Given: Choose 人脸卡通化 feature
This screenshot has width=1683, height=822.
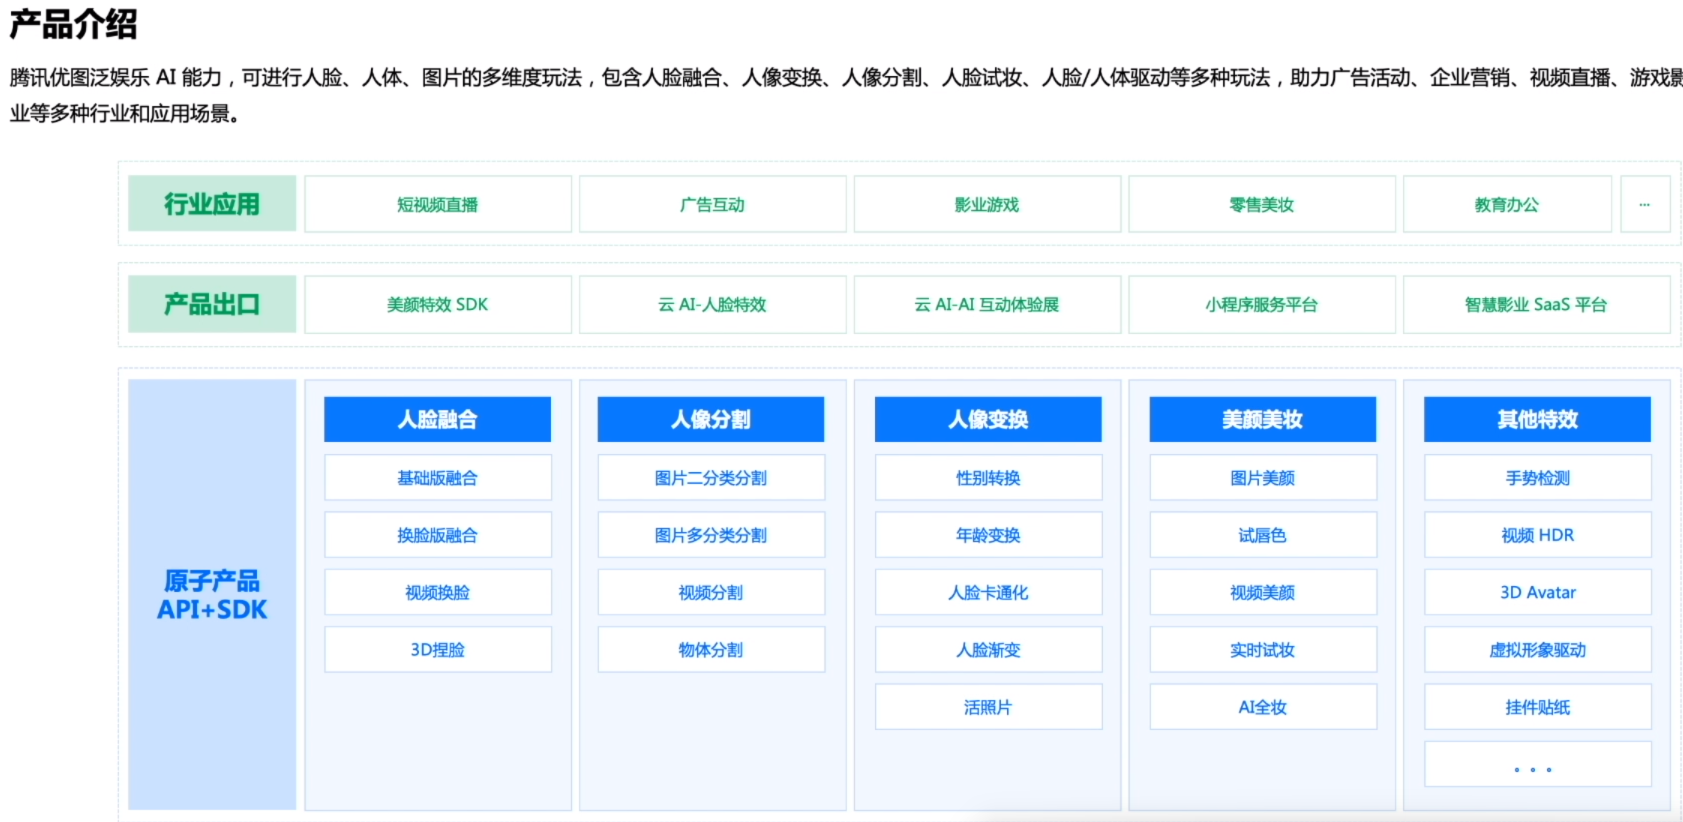Looking at the screenshot, I should point(988,592).
